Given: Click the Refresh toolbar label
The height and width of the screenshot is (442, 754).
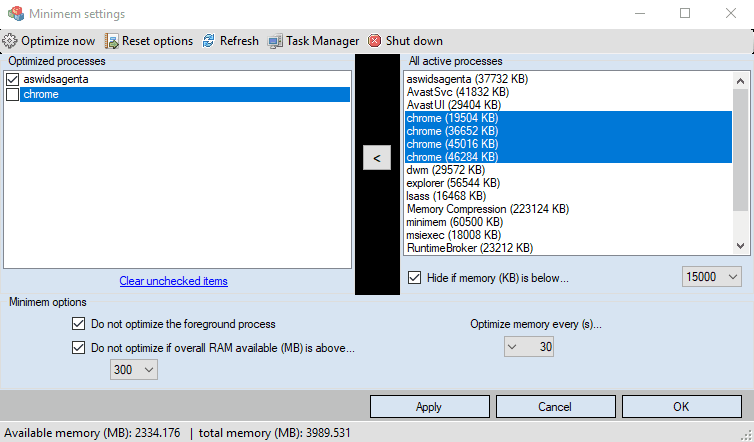Looking at the screenshot, I should [239, 41].
